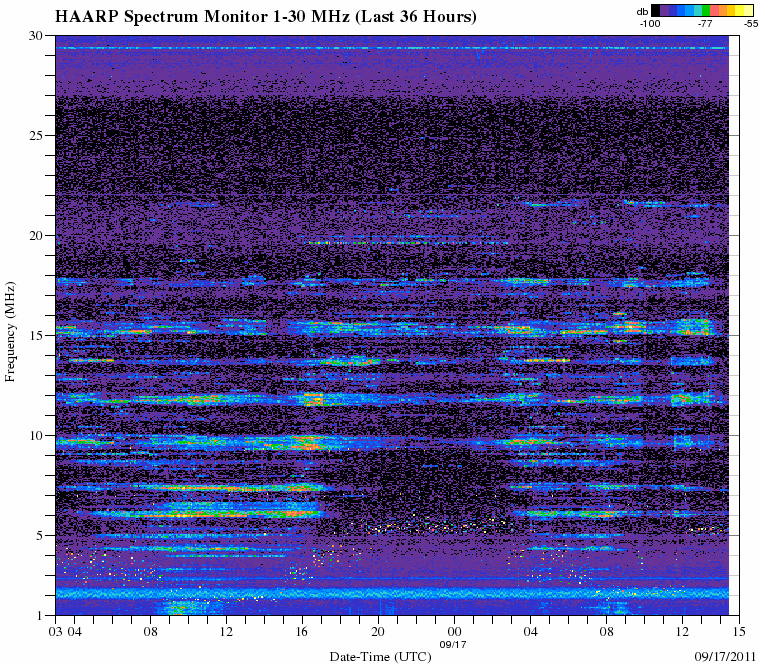Click the teal swatch in the db legend
This screenshot has width=762, height=665.
click(x=698, y=10)
